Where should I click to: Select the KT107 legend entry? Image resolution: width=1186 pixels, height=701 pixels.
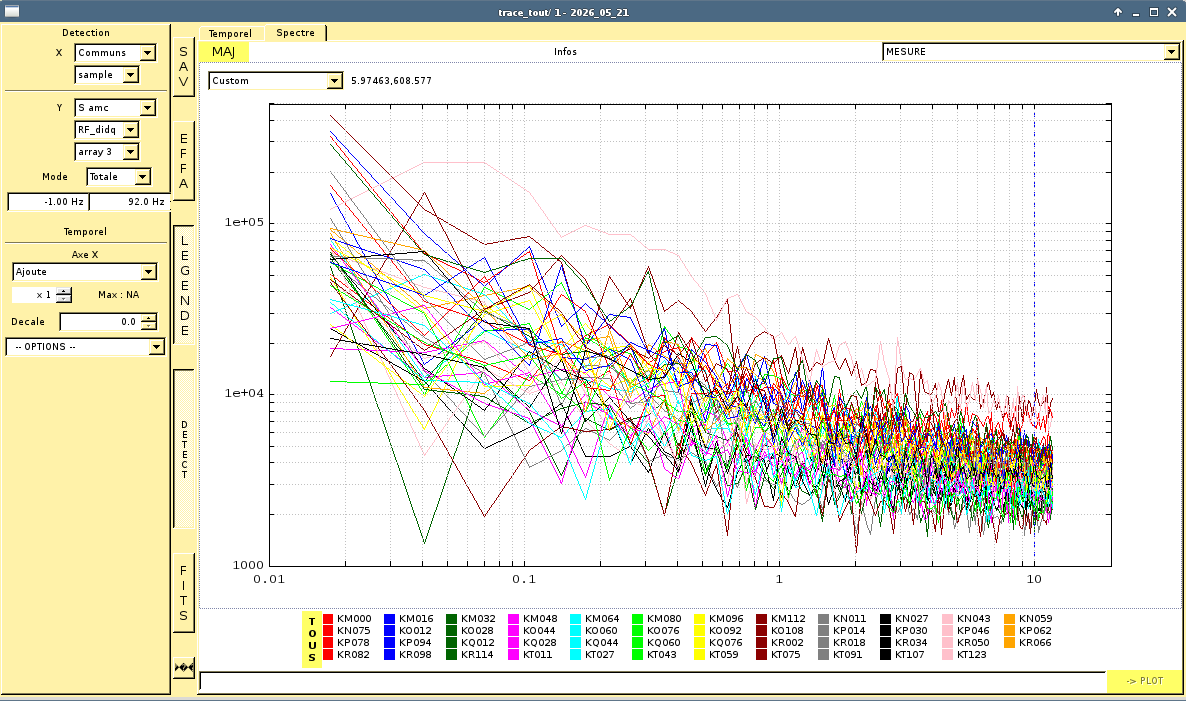pyautogui.click(x=910, y=655)
